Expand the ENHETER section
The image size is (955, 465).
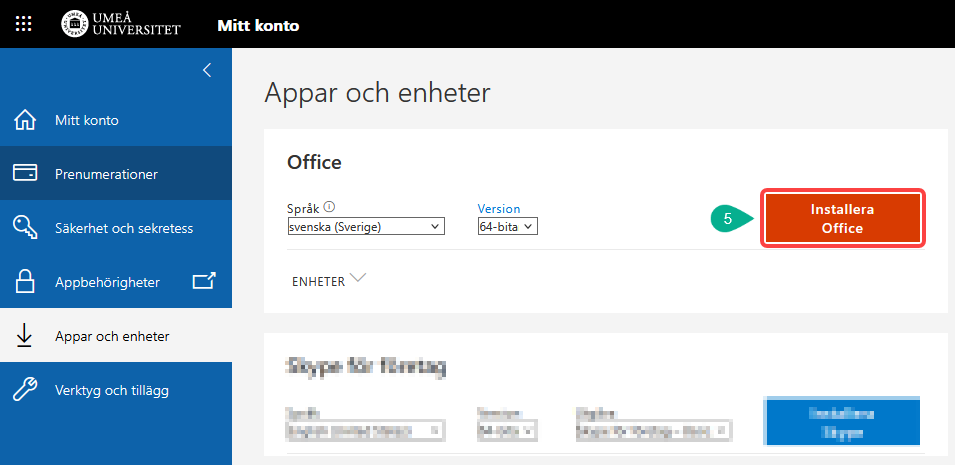(x=329, y=281)
